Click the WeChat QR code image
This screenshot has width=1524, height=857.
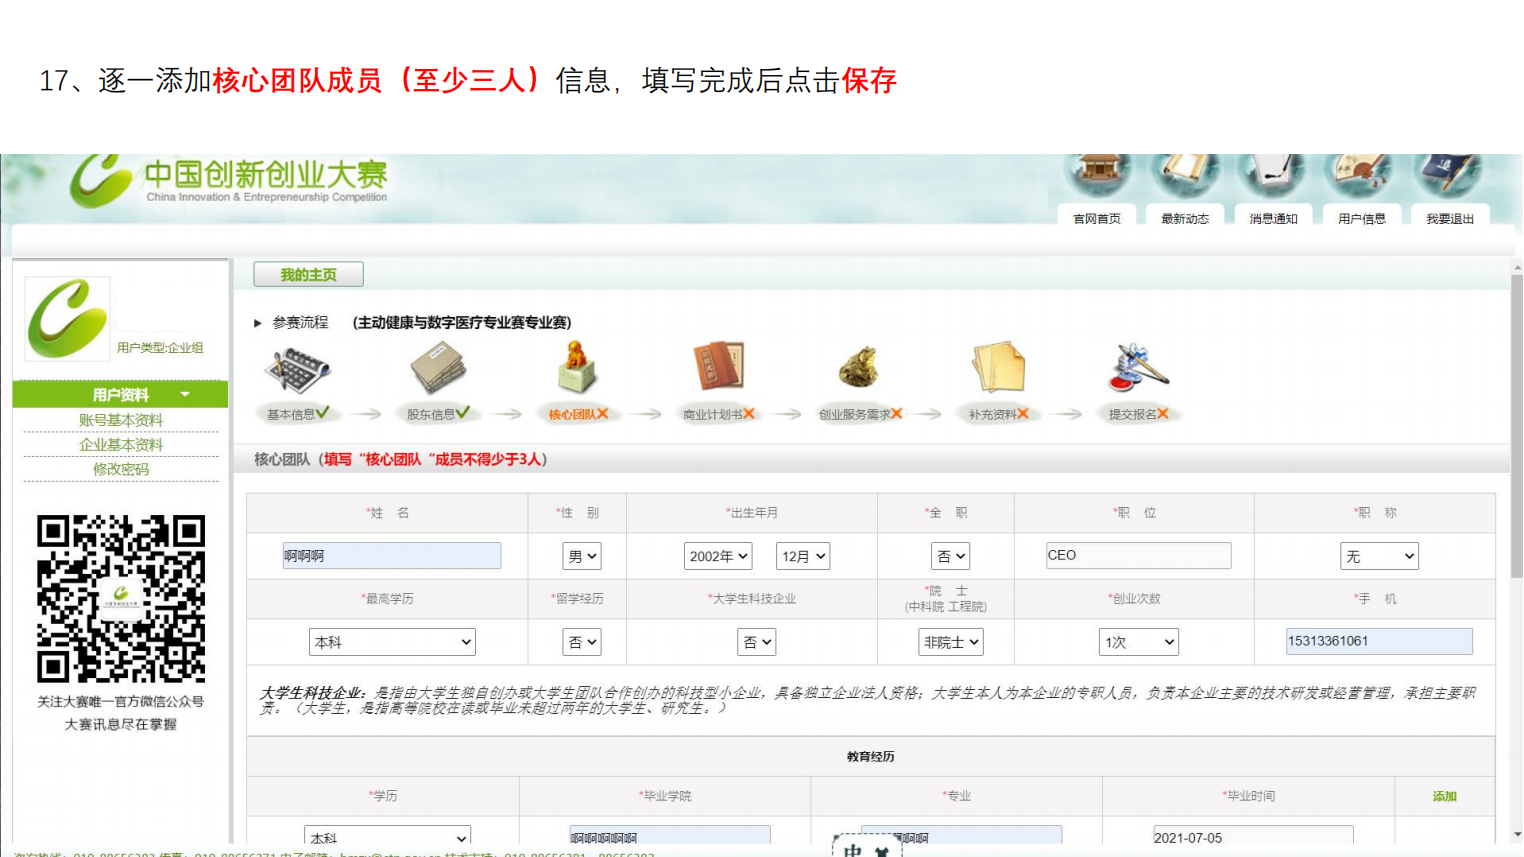click(121, 598)
